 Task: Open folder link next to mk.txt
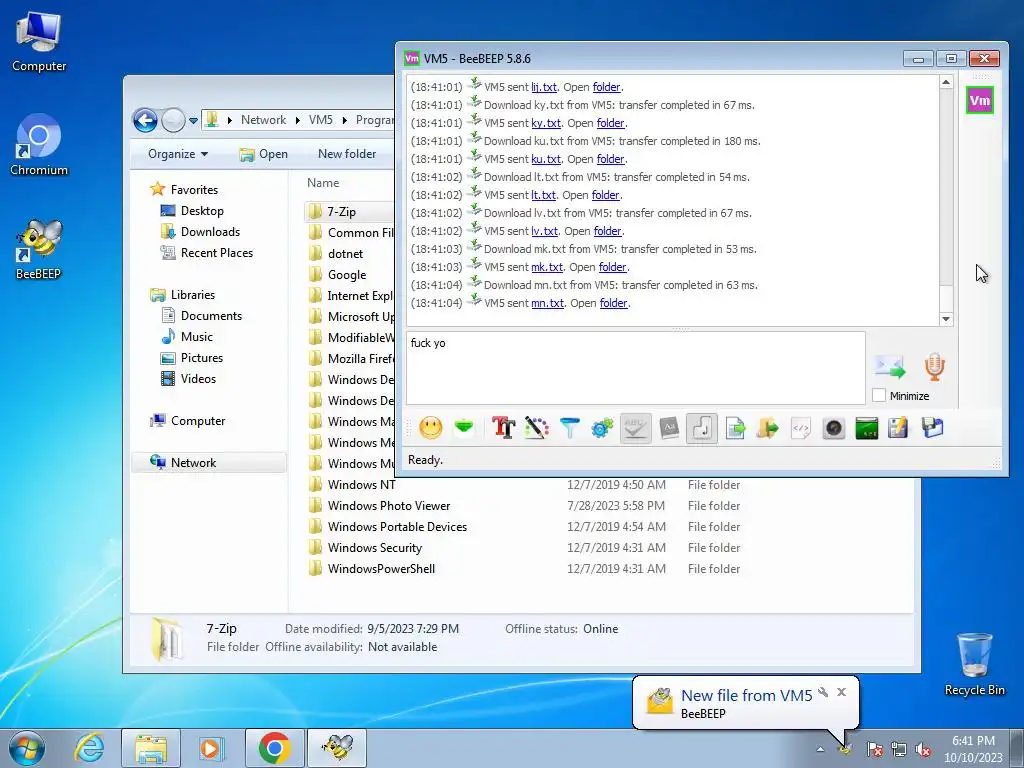(x=613, y=266)
